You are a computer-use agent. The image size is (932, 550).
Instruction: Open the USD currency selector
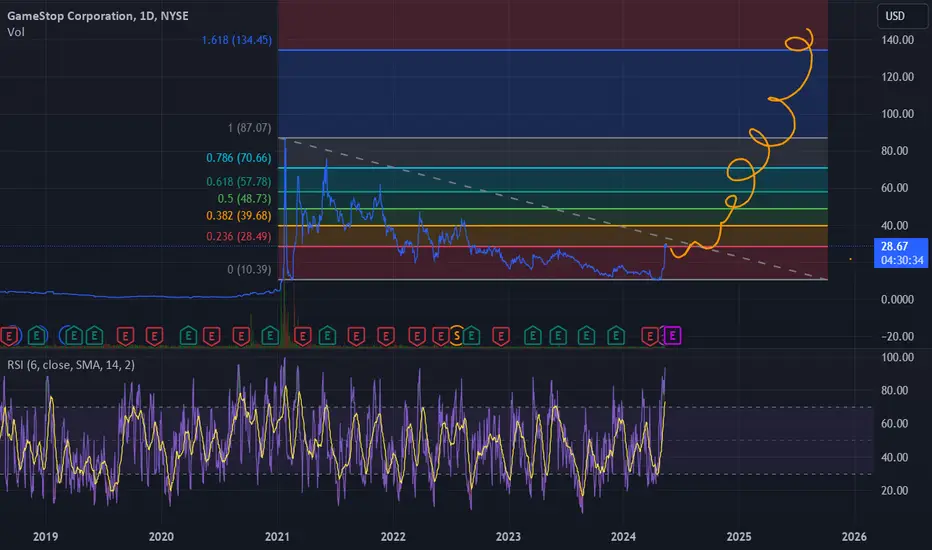(902, 16)
